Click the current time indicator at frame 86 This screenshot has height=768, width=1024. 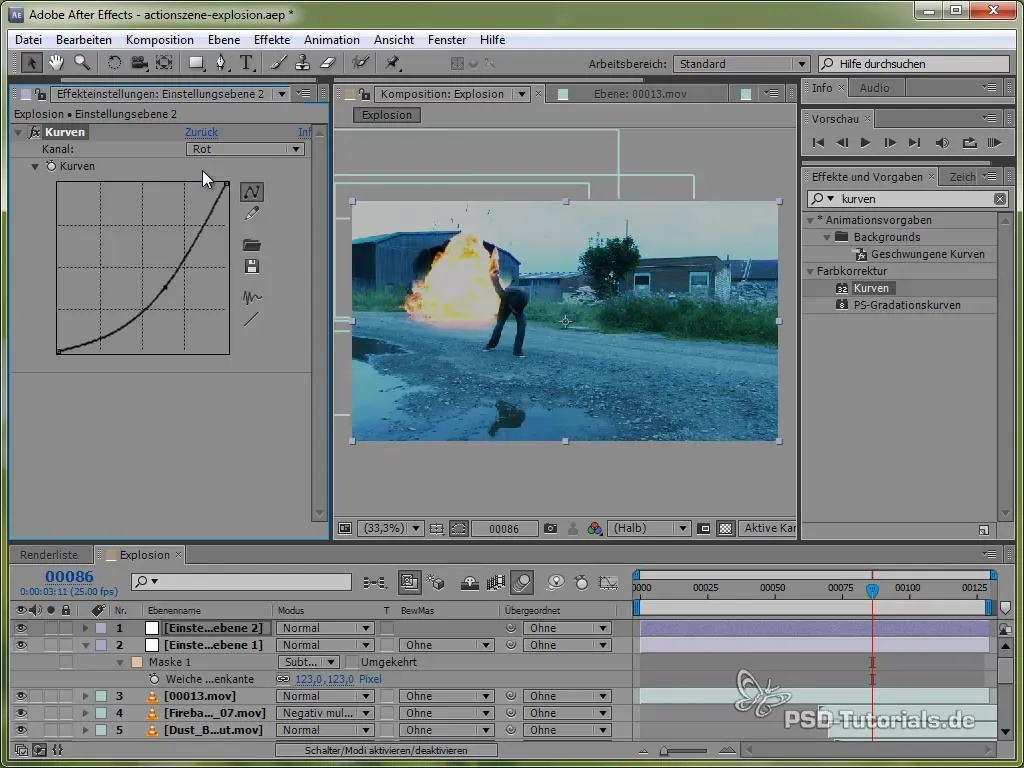pos(872,590)
